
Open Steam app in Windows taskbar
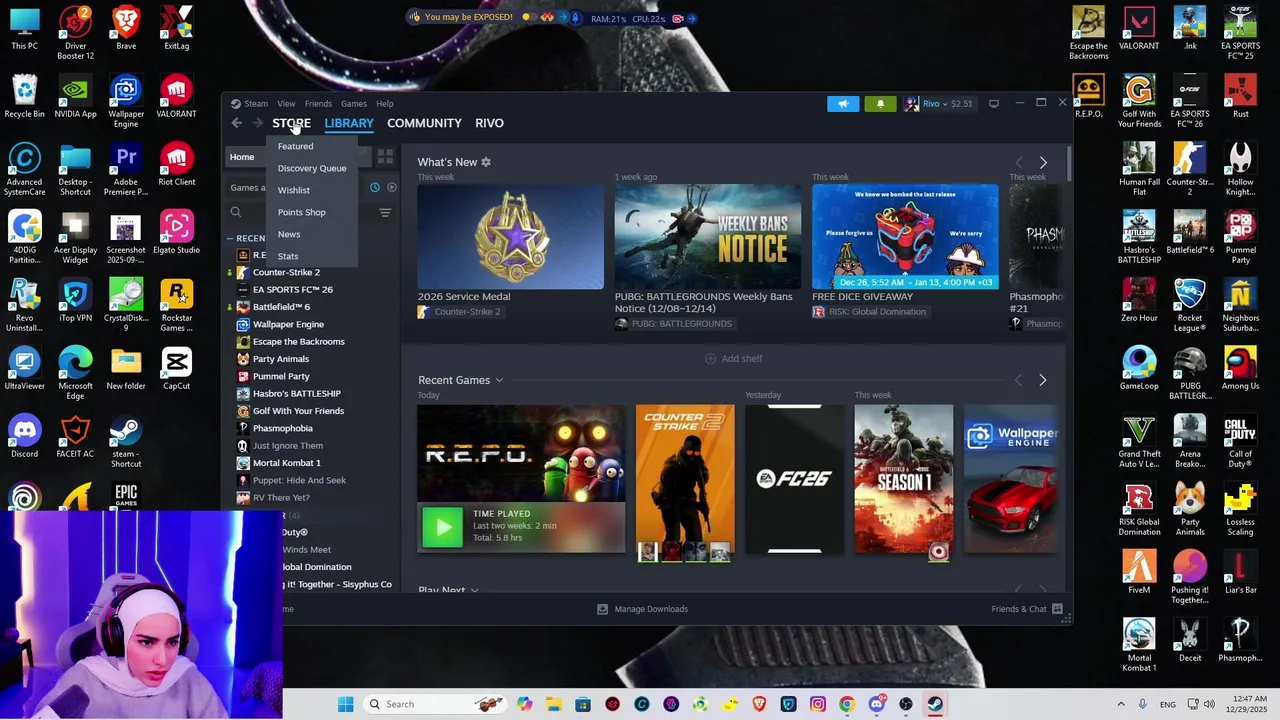(935, 704)
